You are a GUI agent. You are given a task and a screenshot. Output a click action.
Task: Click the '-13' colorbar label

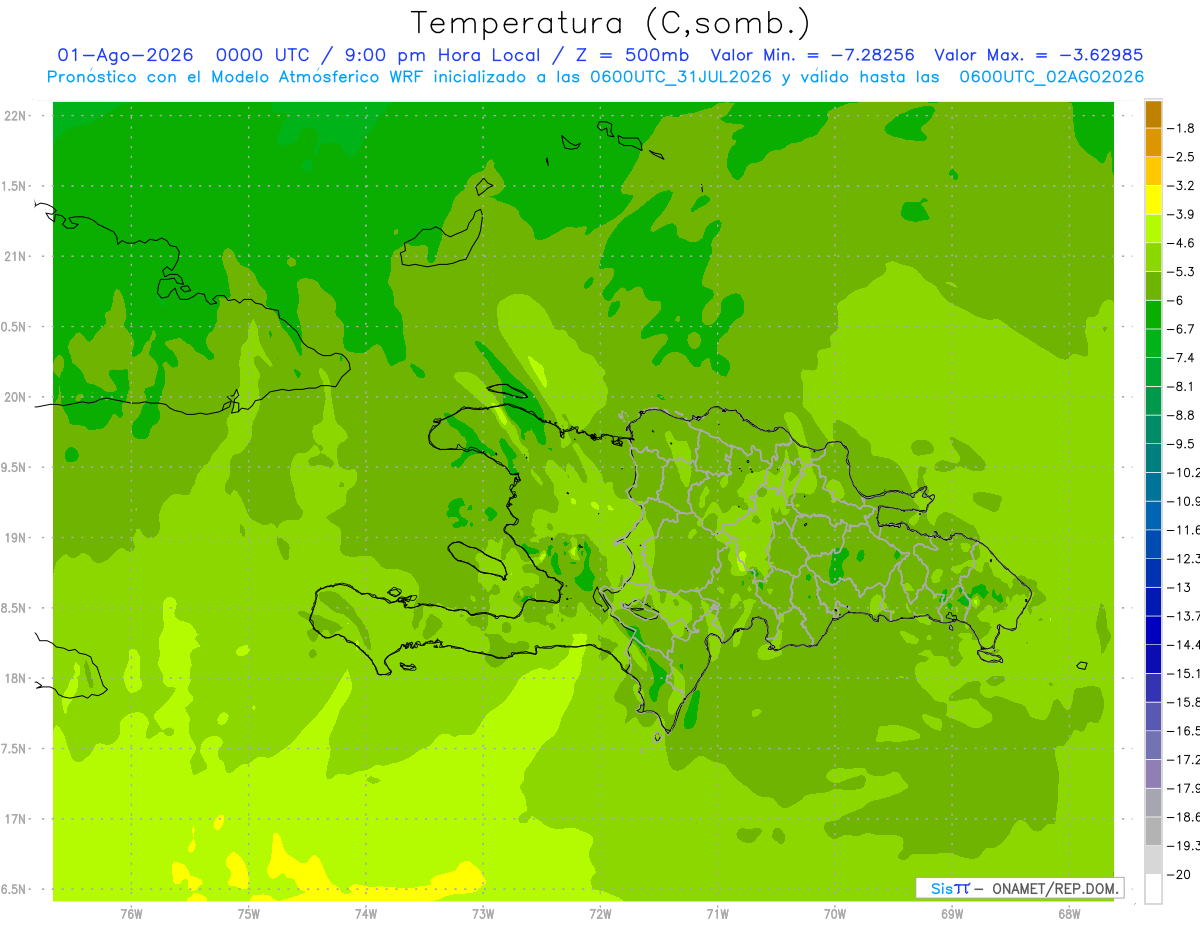[1180, 587]
